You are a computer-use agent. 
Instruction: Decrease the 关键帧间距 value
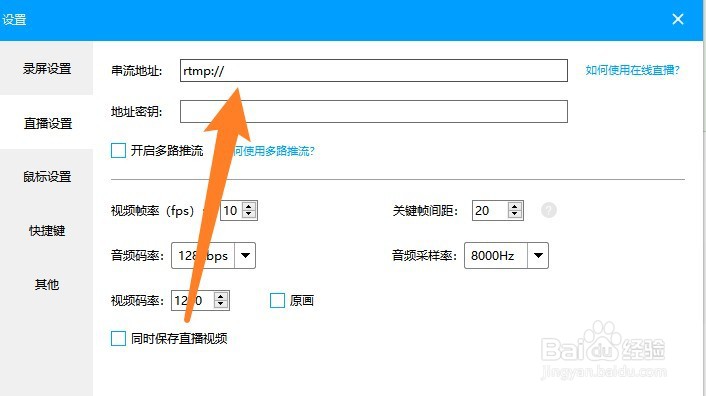515,215
